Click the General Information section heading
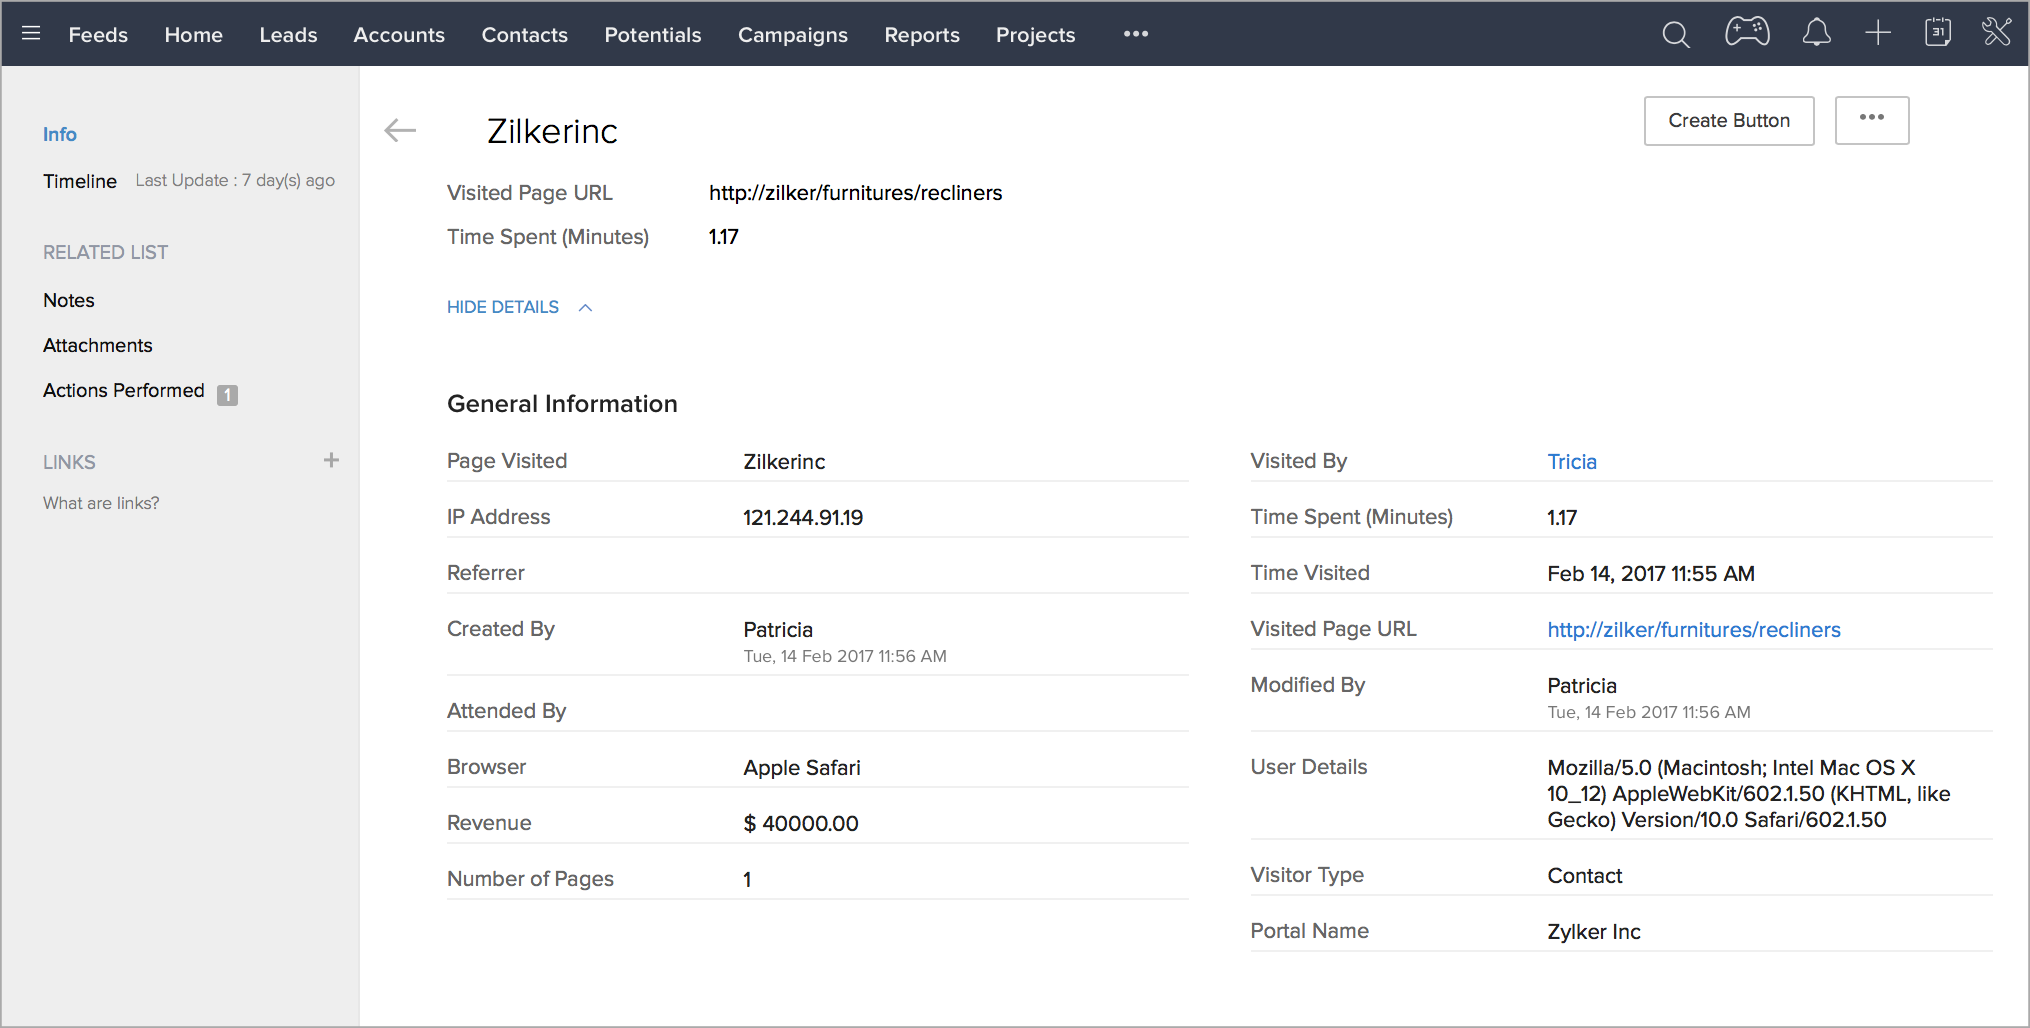Viewport: 2030px width, 1028px height. (562, 404)
